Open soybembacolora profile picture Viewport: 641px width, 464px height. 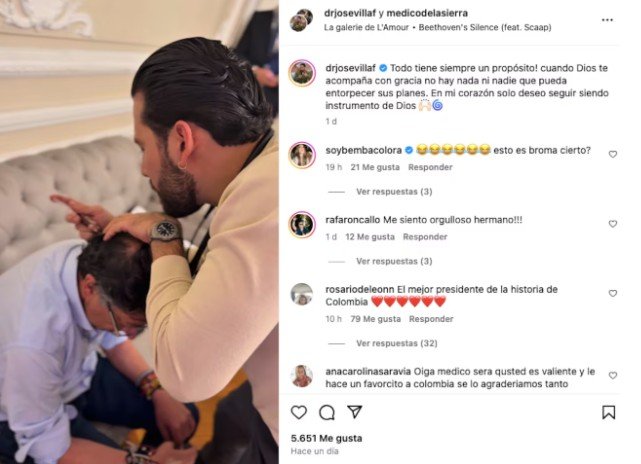pos(302,155)
